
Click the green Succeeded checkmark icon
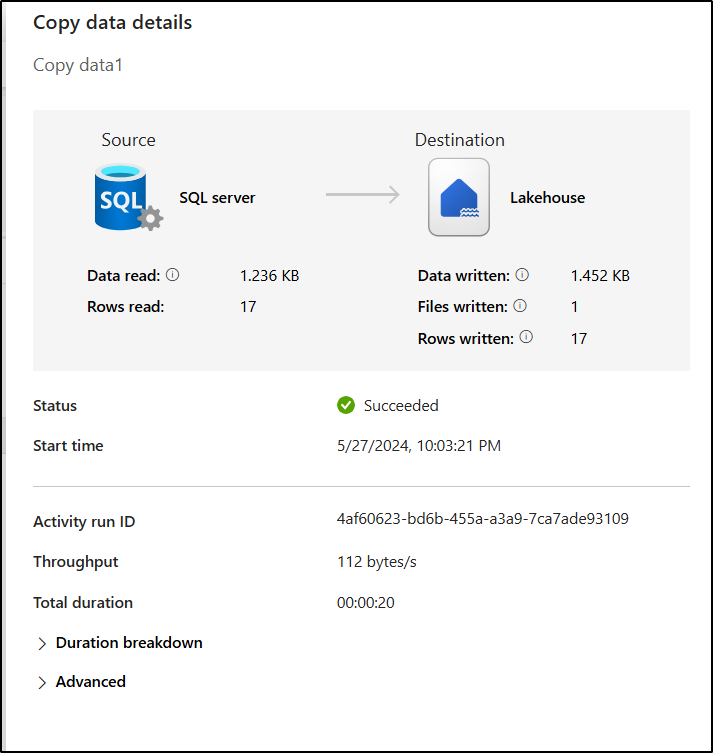(x=346, y=405)
